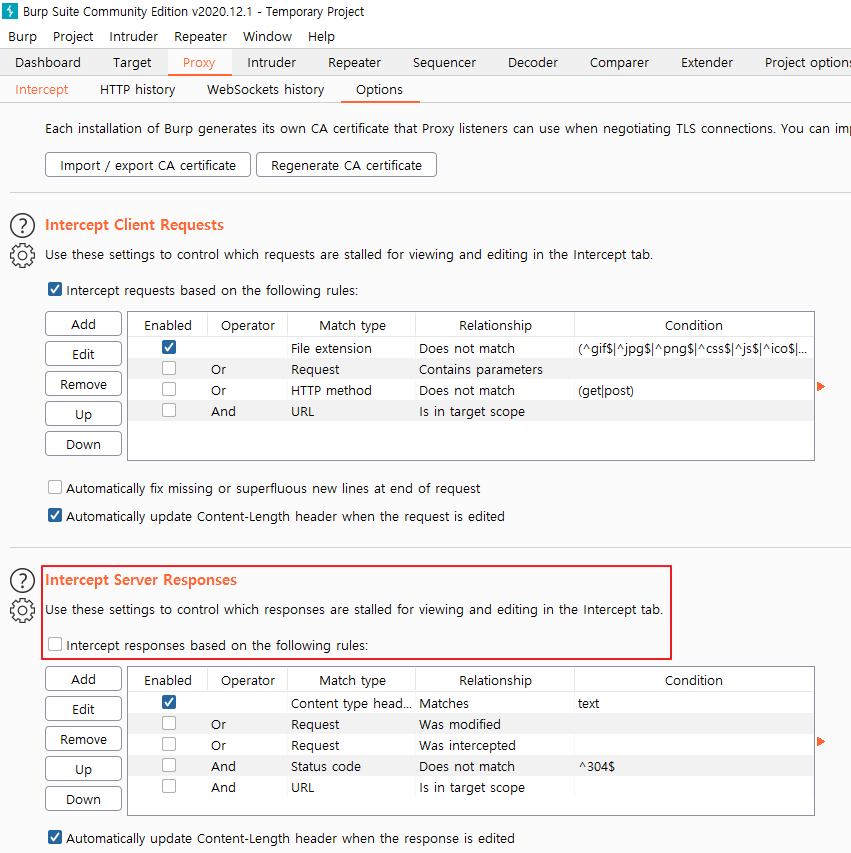Open the Window menu
851x853 pixels.
tap(267, 36)
